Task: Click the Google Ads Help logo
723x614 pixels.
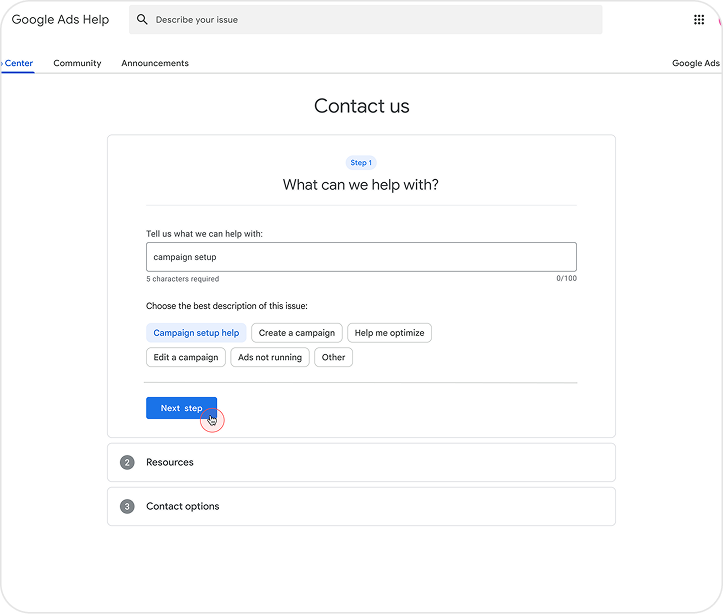Action: [x=60, y=20]
